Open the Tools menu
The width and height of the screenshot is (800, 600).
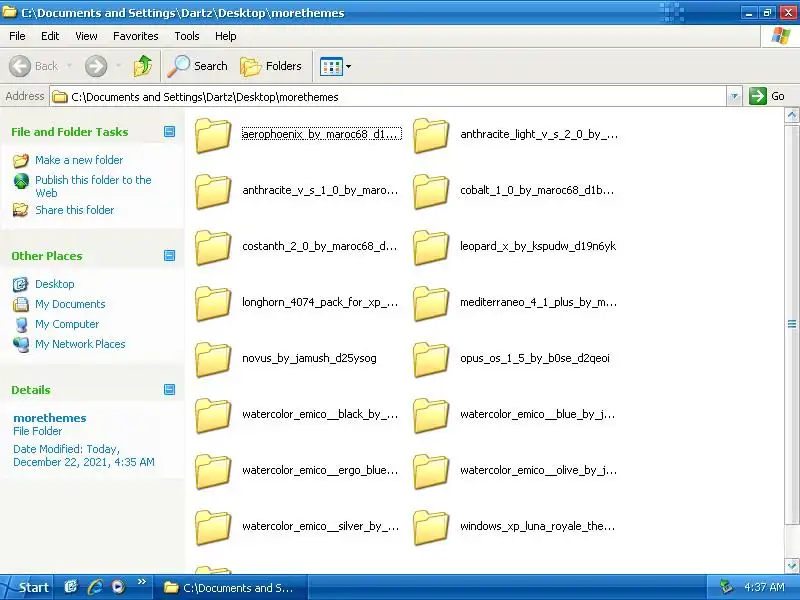point(187,36)
